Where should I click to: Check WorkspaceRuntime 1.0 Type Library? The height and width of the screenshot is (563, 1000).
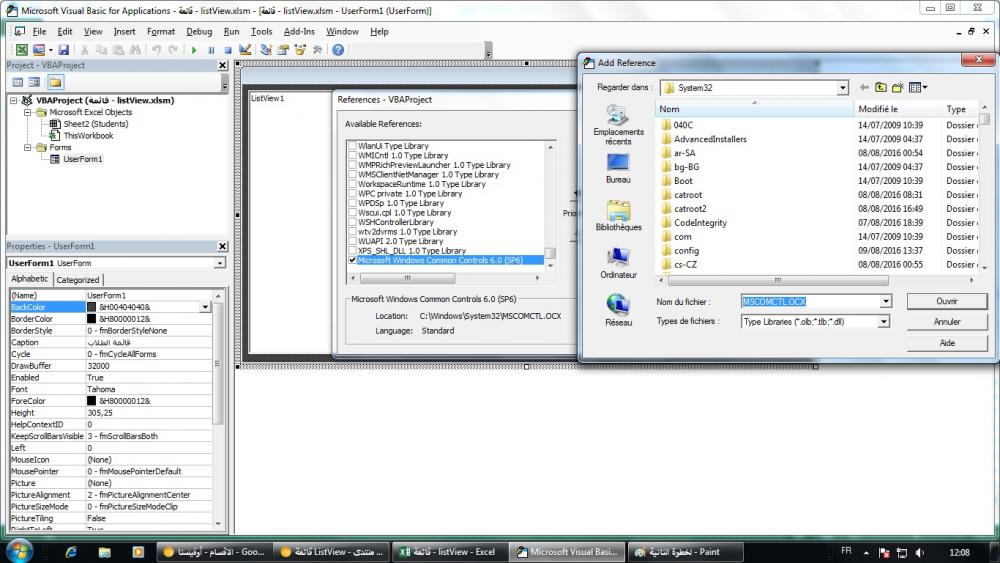click(x=353, y=184)
